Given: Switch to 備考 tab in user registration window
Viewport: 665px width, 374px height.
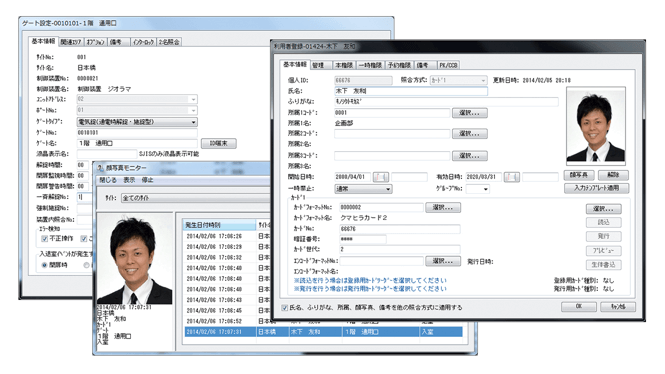Looking at the screenshot, I should click(425, 65).
